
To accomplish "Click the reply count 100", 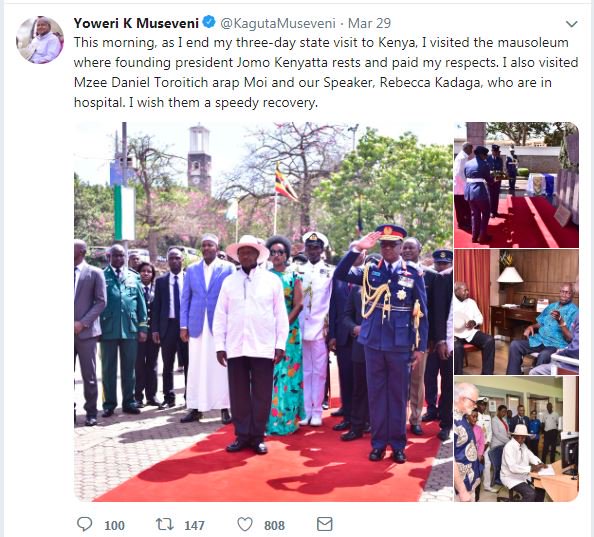I will pyautogui.click(x=114, y=526).
